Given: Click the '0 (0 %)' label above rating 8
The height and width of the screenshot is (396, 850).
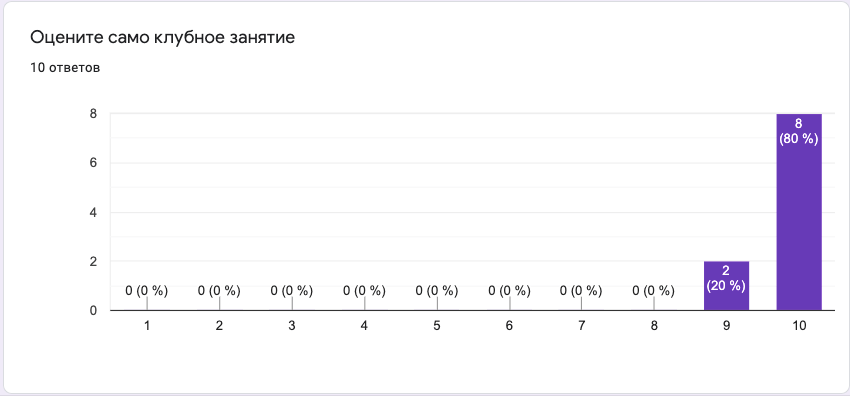Looking at the screenshot, I should pos(654,291).
